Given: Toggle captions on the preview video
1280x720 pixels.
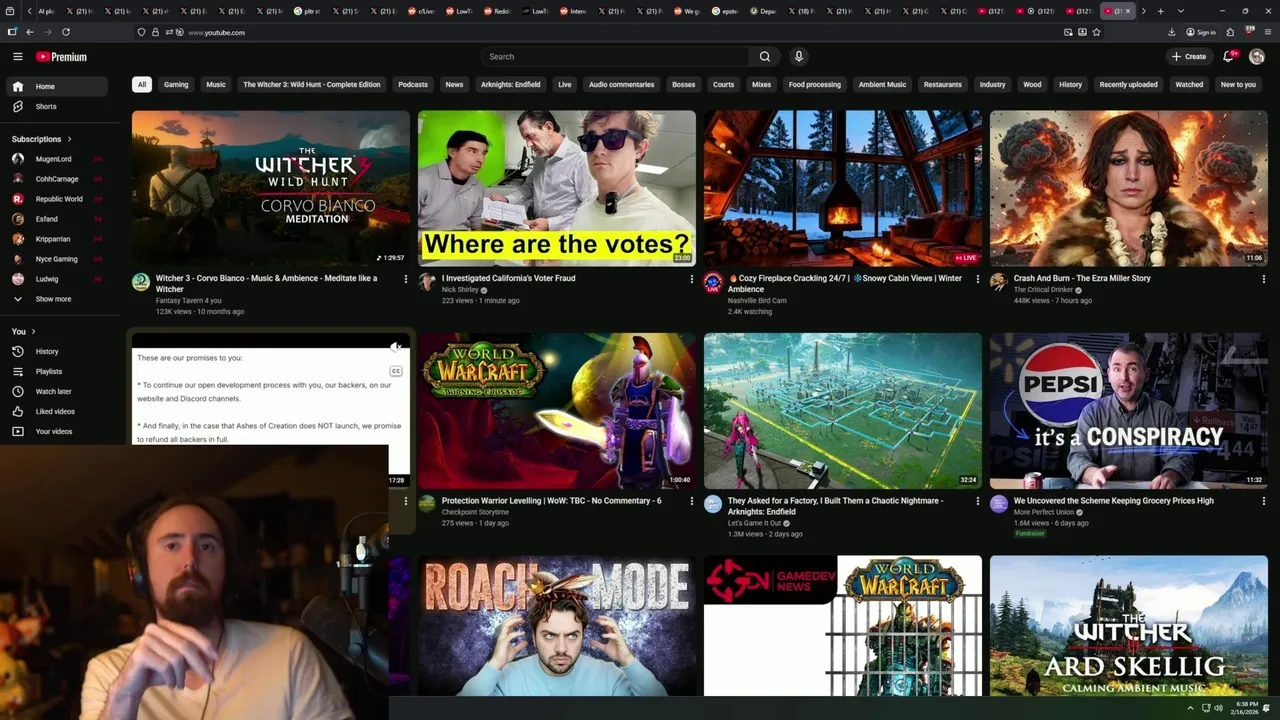Looking at the screenshot, I should click(x=396, y=371).
